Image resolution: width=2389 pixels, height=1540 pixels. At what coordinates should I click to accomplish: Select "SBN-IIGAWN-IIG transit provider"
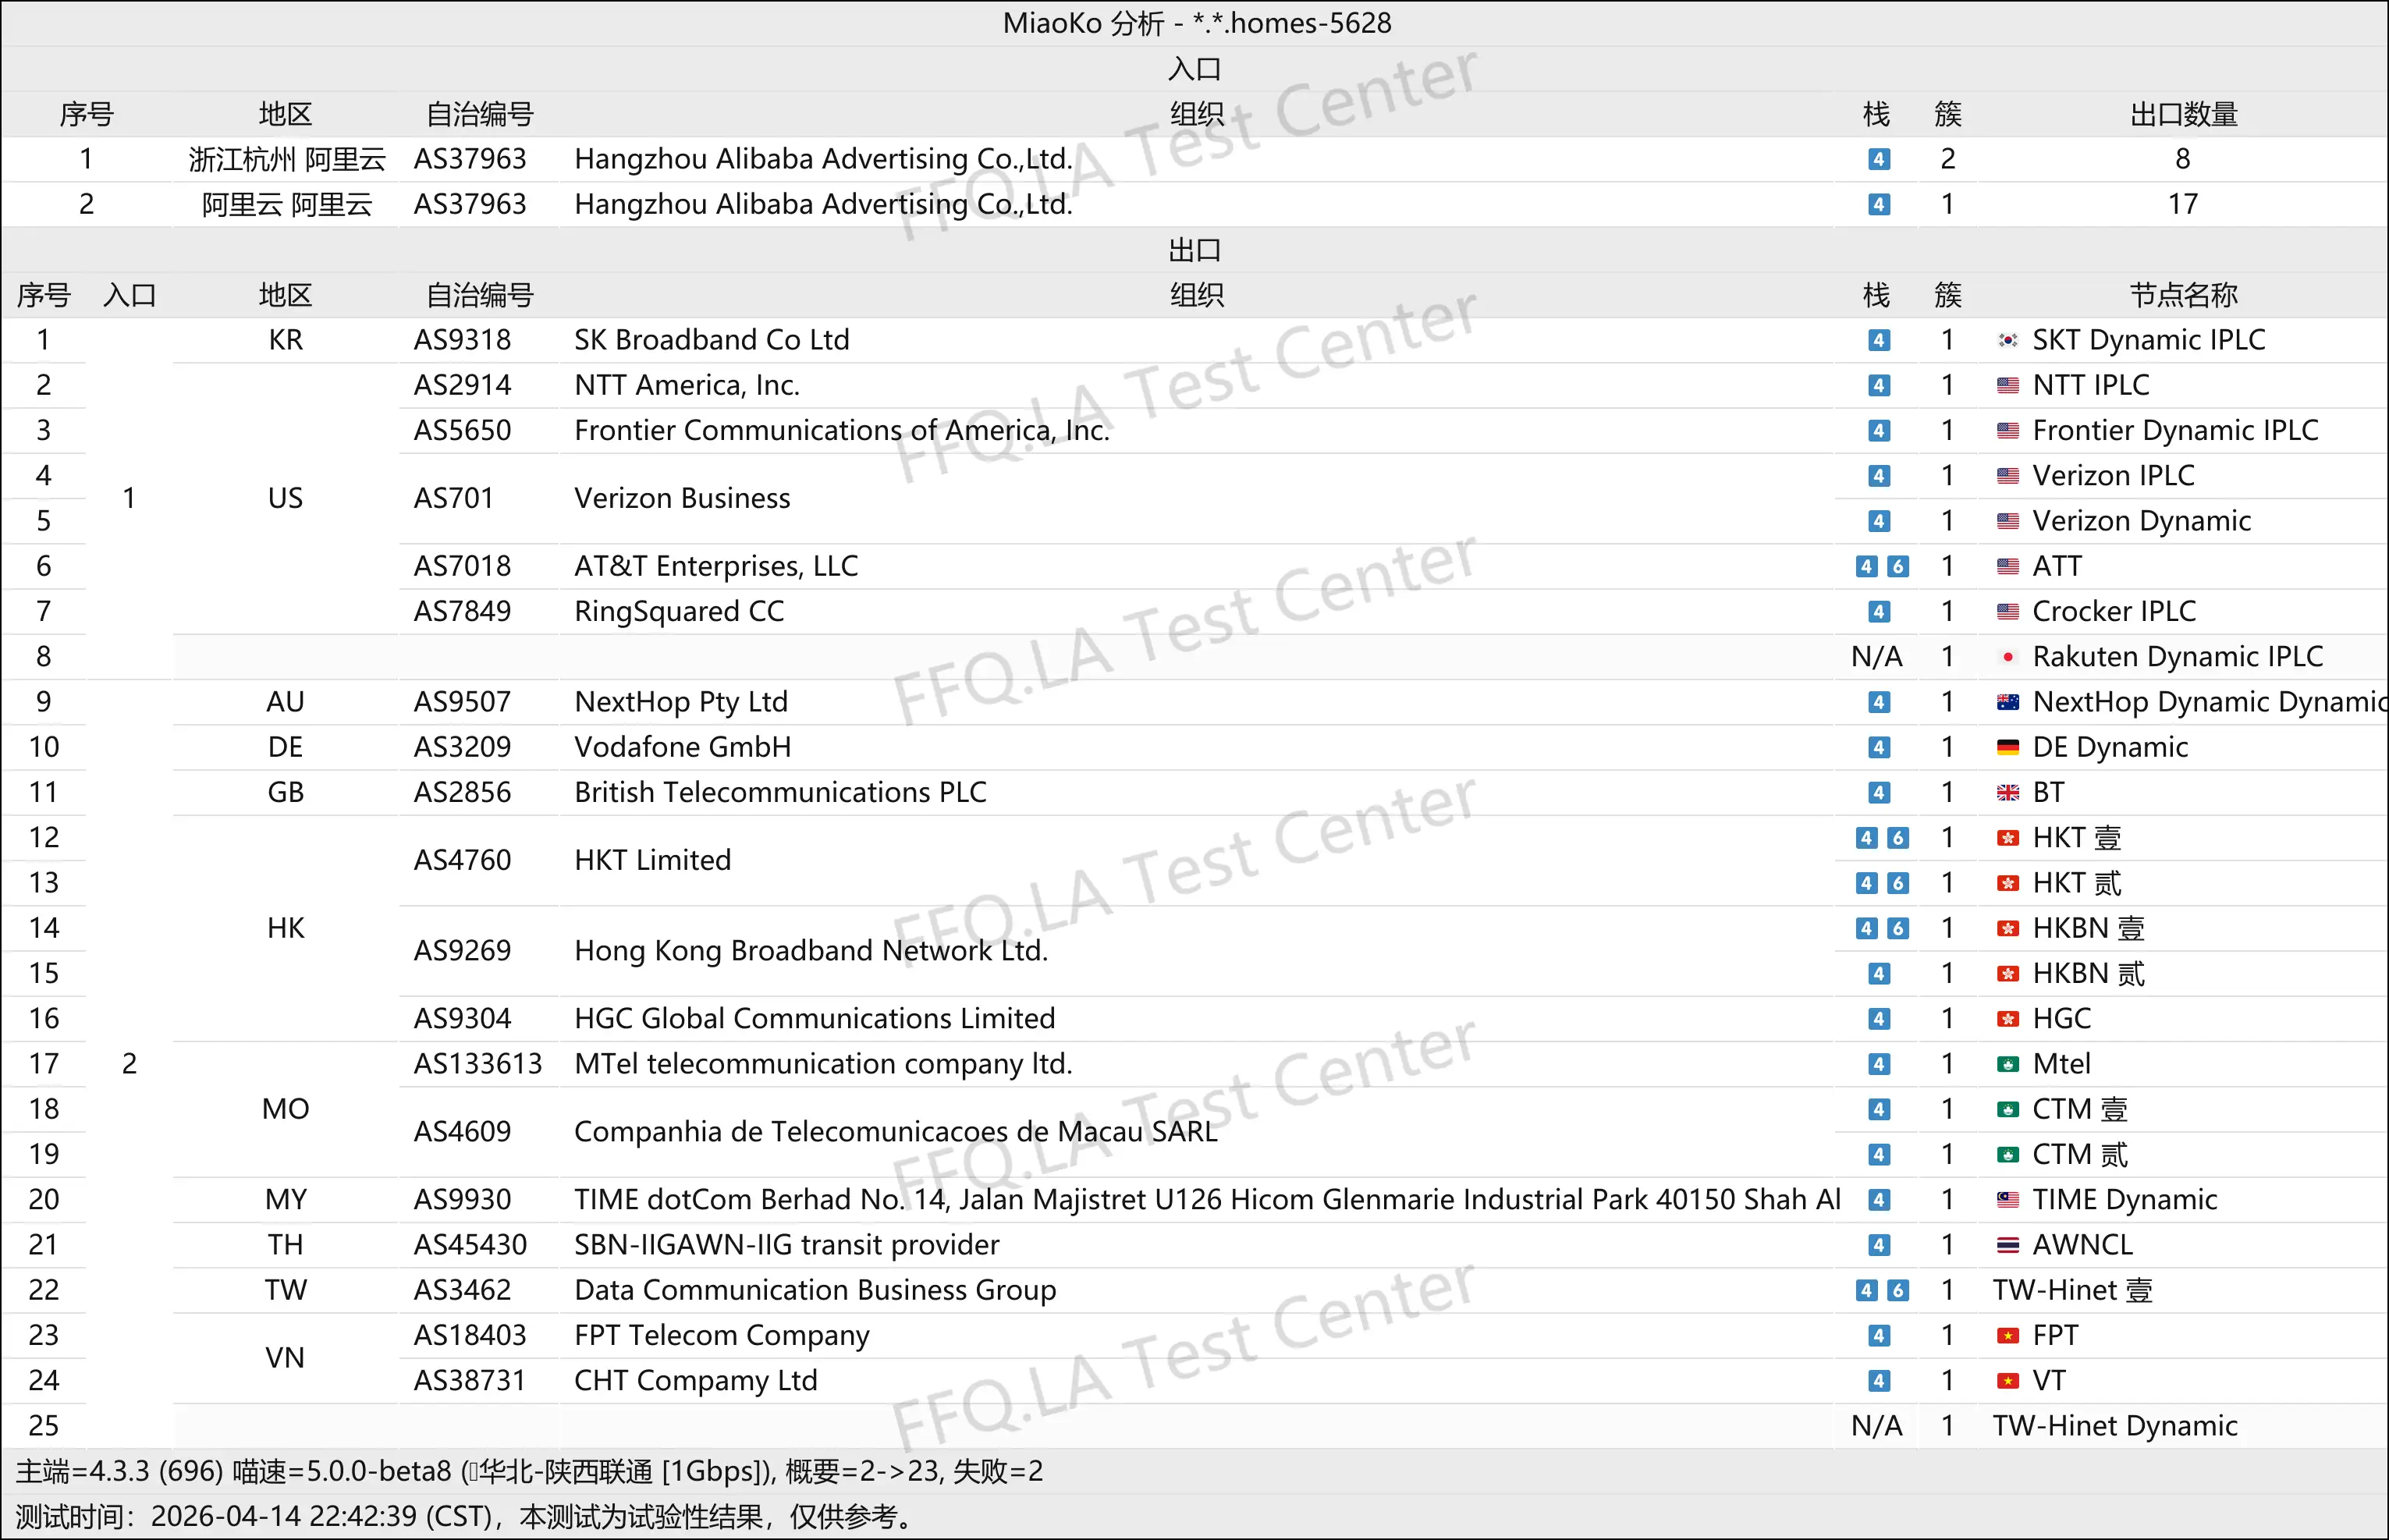pos(787,1245)
